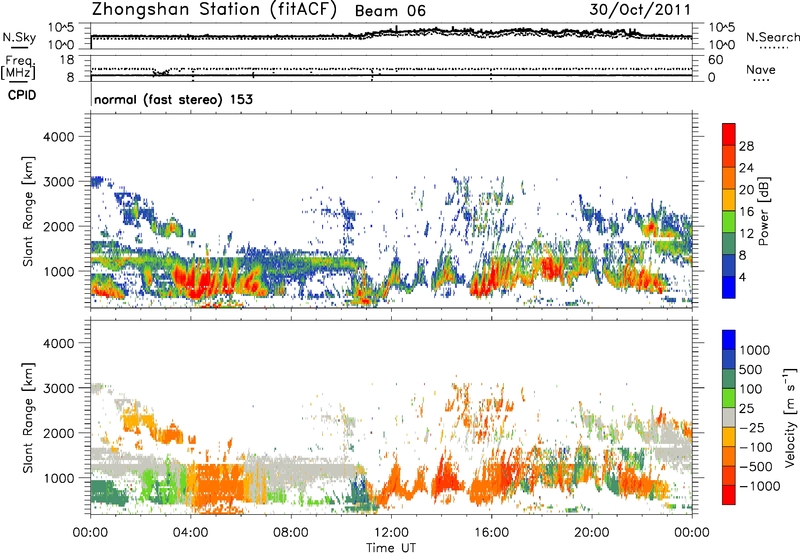This screenshot has height=554, width=800.
Task: Click the 18 tick on the frequency axis
Action: [x=67, y=60]
